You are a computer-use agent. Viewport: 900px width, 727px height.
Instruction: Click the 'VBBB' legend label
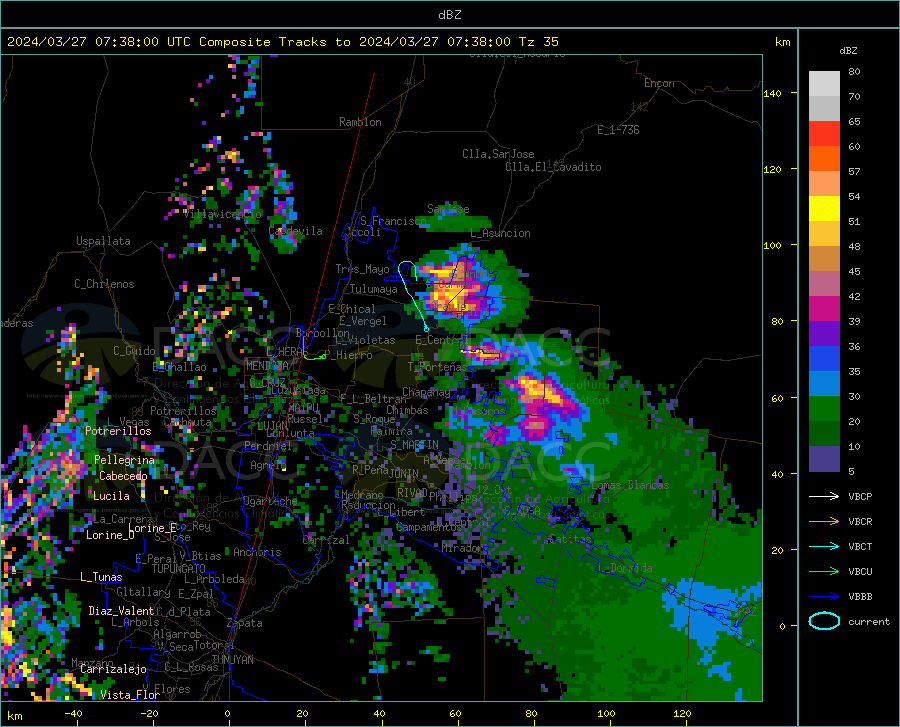tap(860, 597)
